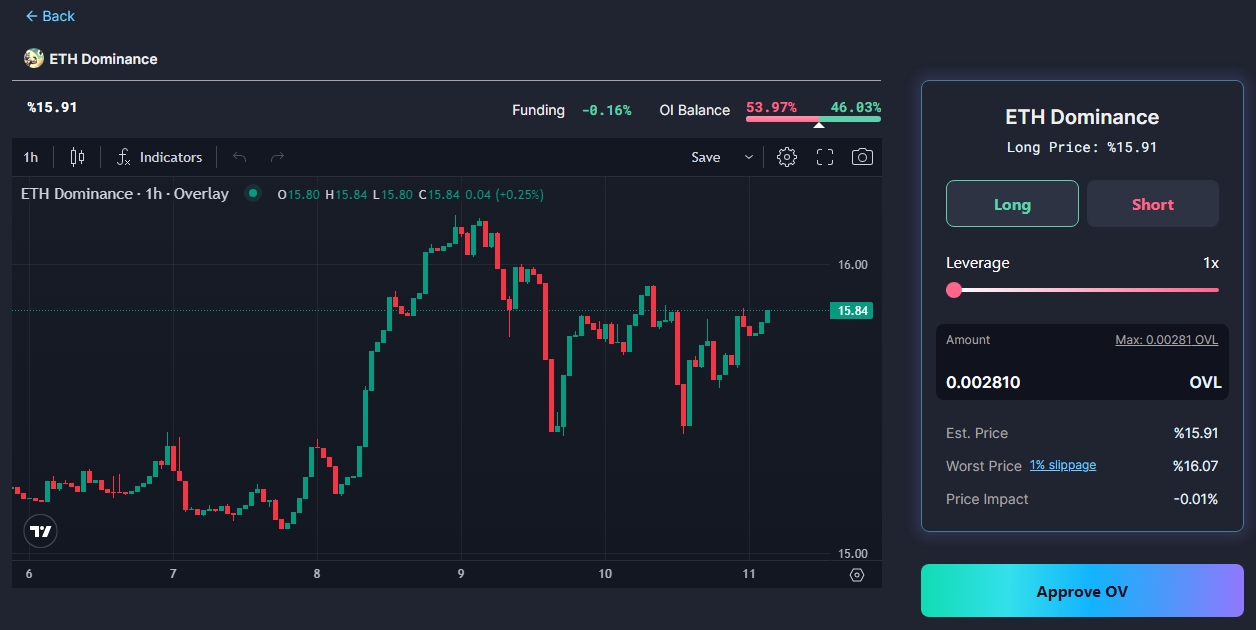Click the Approve OV button
This screenshot has width=1256, height=630.
[1082, 591]
